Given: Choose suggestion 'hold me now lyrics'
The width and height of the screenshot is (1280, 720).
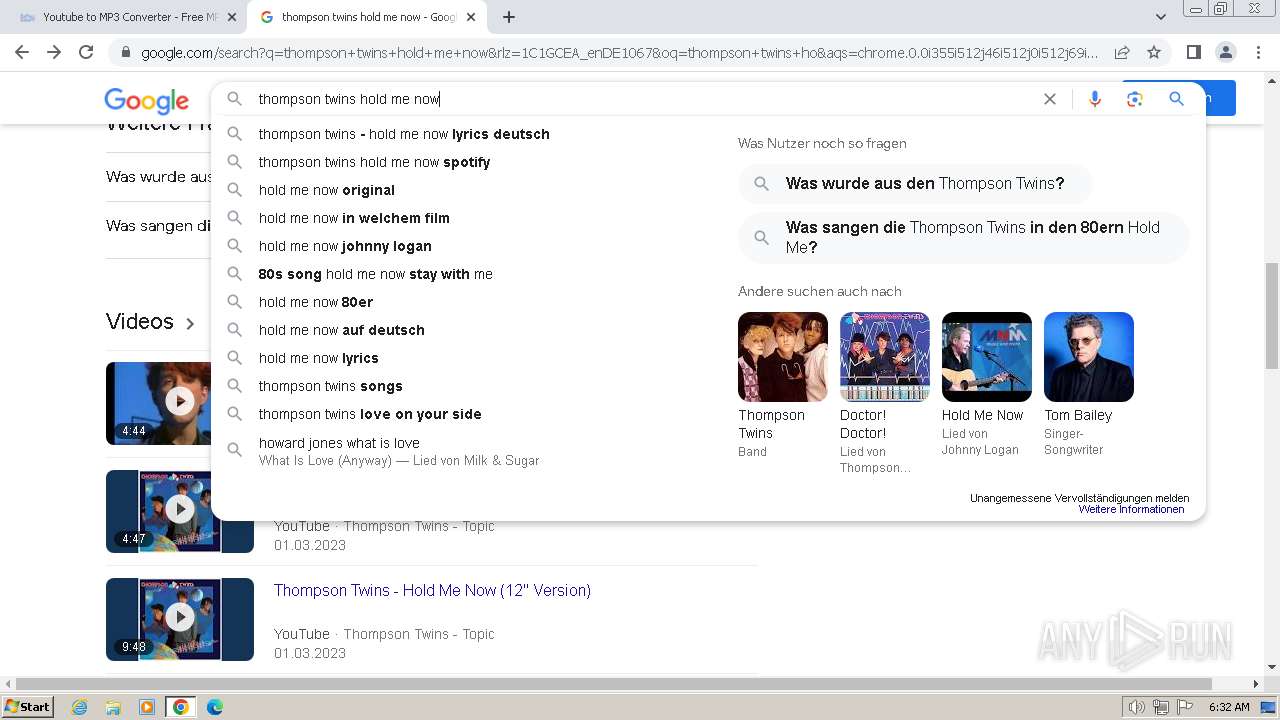Looking at the screenshot, I should point(318,358).
